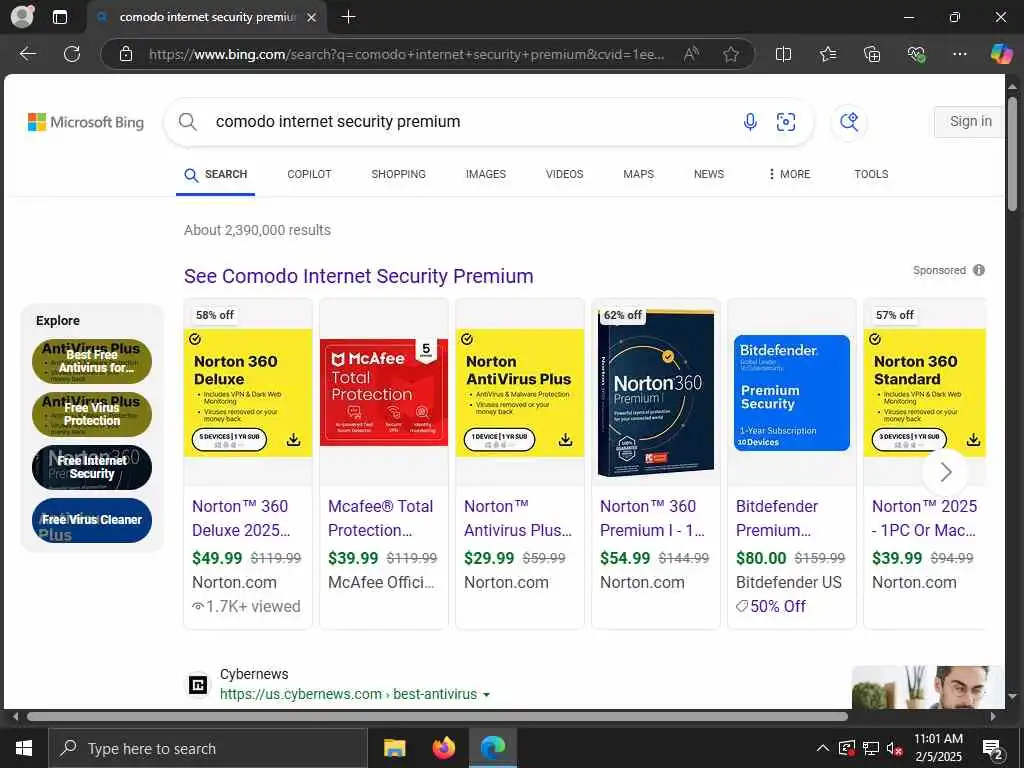Screen dimensions: 1024x768
Task: Open Browser essentials heart icon
Action: click(916, 54)
